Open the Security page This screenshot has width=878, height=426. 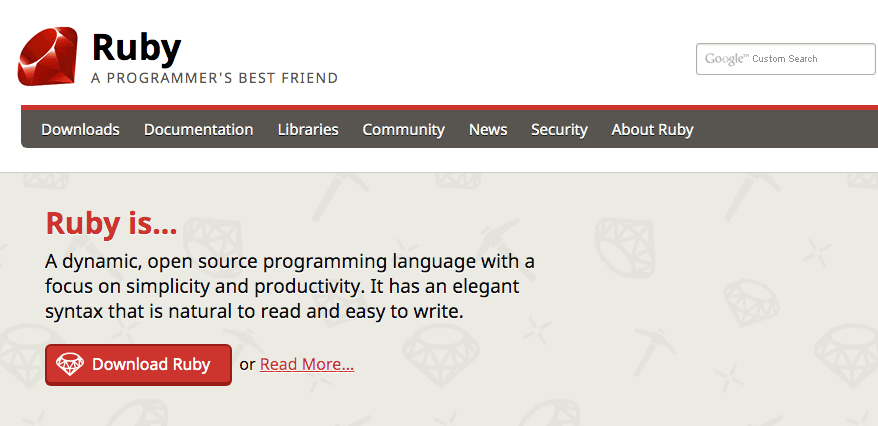tap(559, 129)
